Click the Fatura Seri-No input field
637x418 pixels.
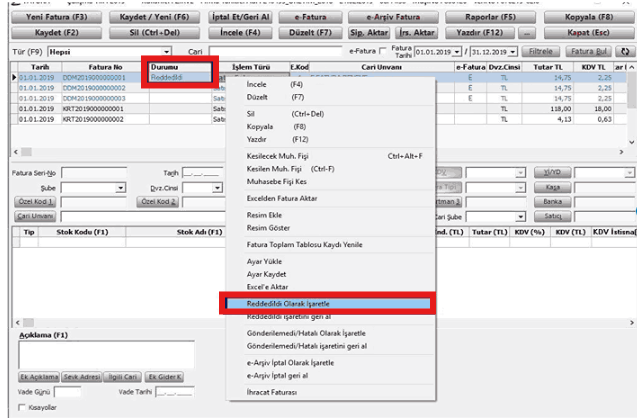pos(94,173)
